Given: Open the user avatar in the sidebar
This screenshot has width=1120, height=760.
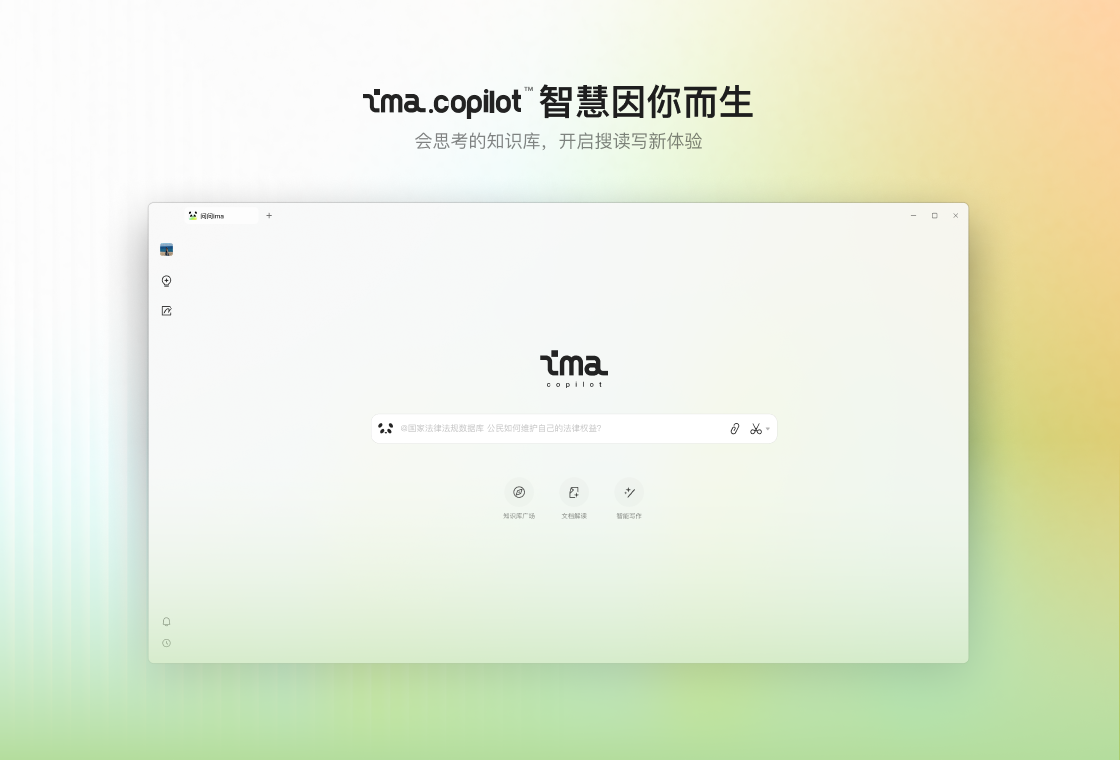Looking at the screenshot, I should pyautogui.click(x=166, y=249).
